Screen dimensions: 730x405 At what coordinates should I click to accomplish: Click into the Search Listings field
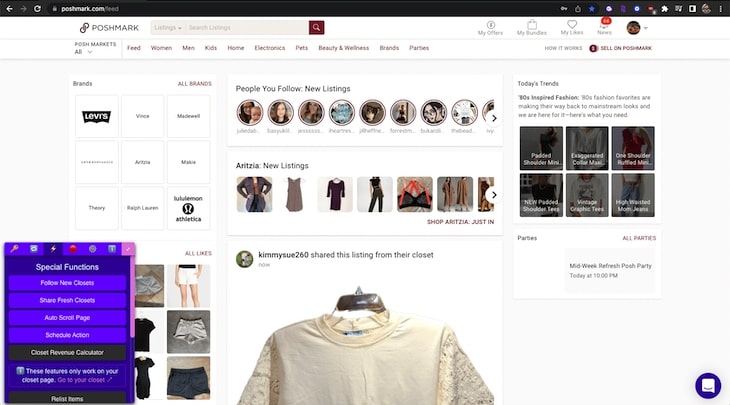(x=247, y=28)
